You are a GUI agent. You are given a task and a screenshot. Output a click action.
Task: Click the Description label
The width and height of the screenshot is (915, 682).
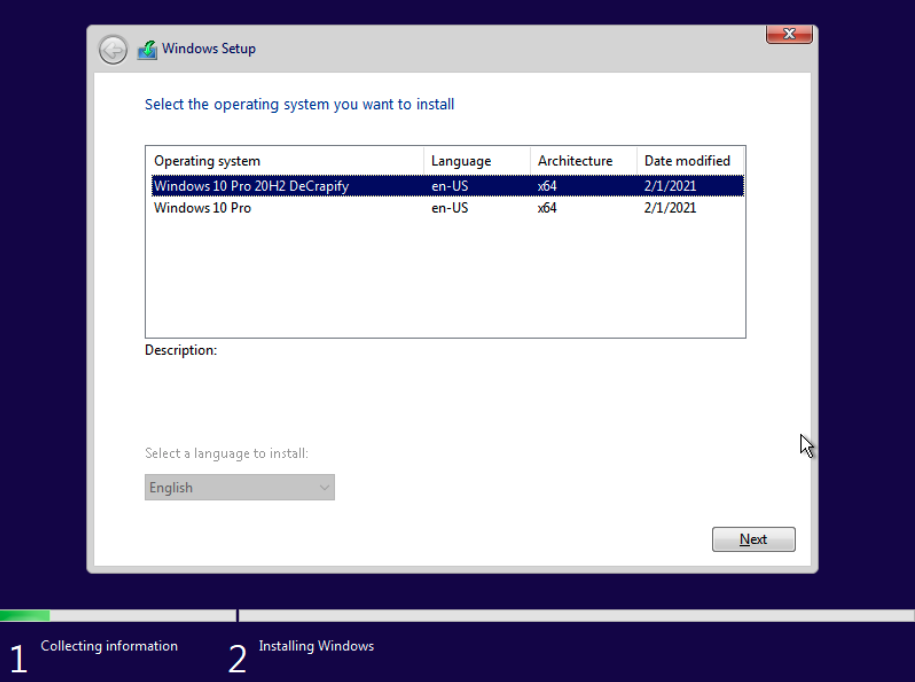(180, 350)
